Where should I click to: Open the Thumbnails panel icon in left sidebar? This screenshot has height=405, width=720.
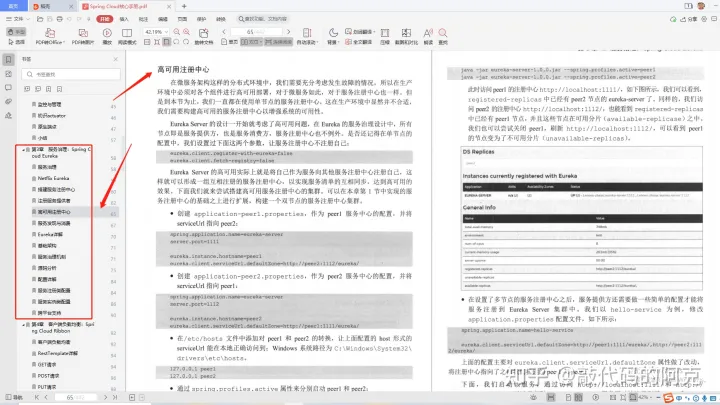[x=9, y=73]
